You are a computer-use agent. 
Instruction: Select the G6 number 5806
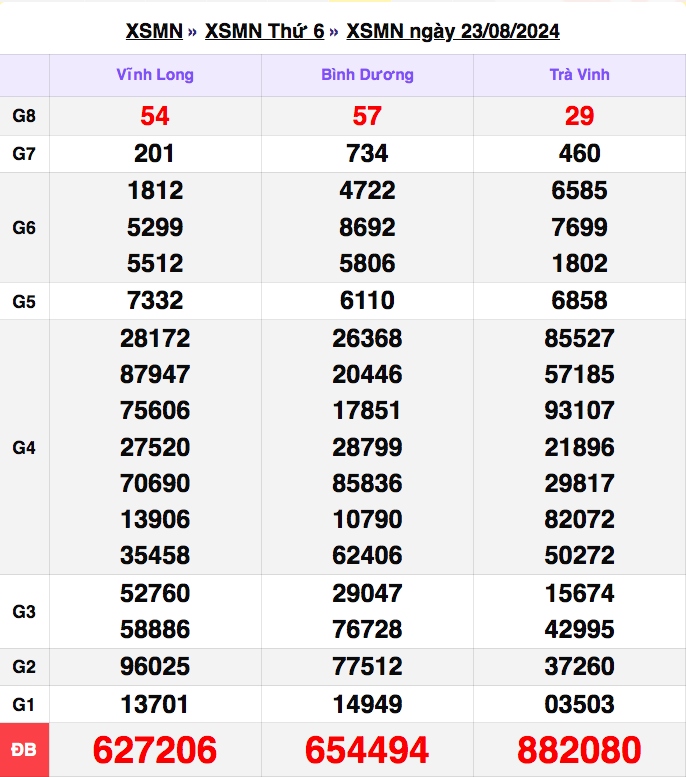pos(367,263)
